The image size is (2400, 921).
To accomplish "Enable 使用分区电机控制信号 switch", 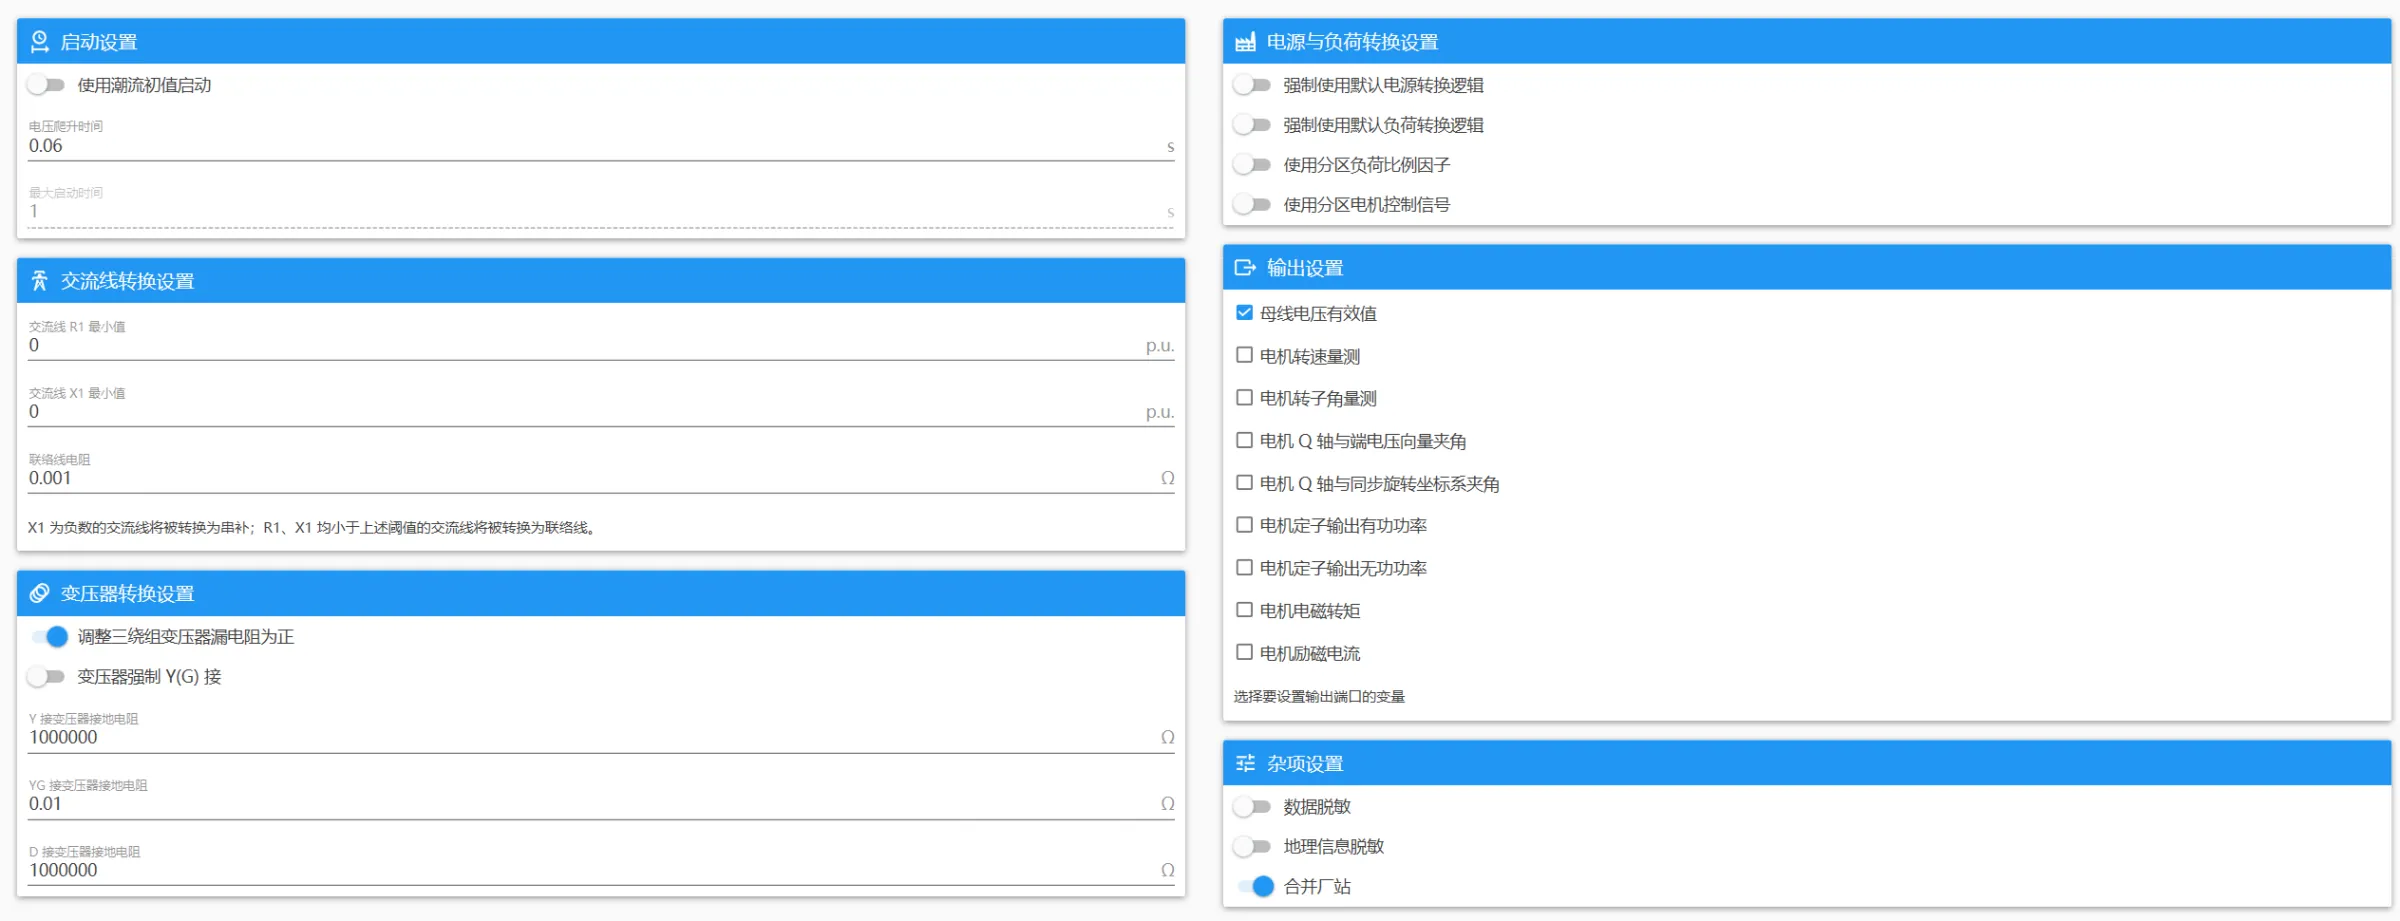I will click(x=1252, y=205).
